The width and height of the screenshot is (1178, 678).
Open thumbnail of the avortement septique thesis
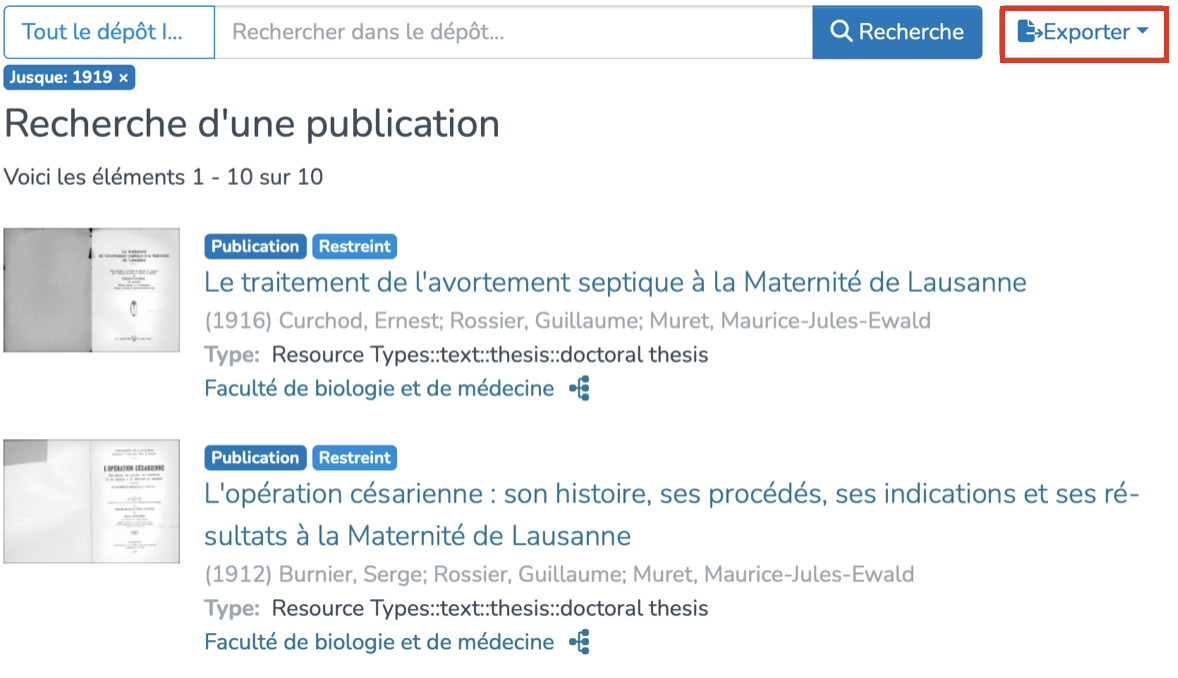(92, 290)
